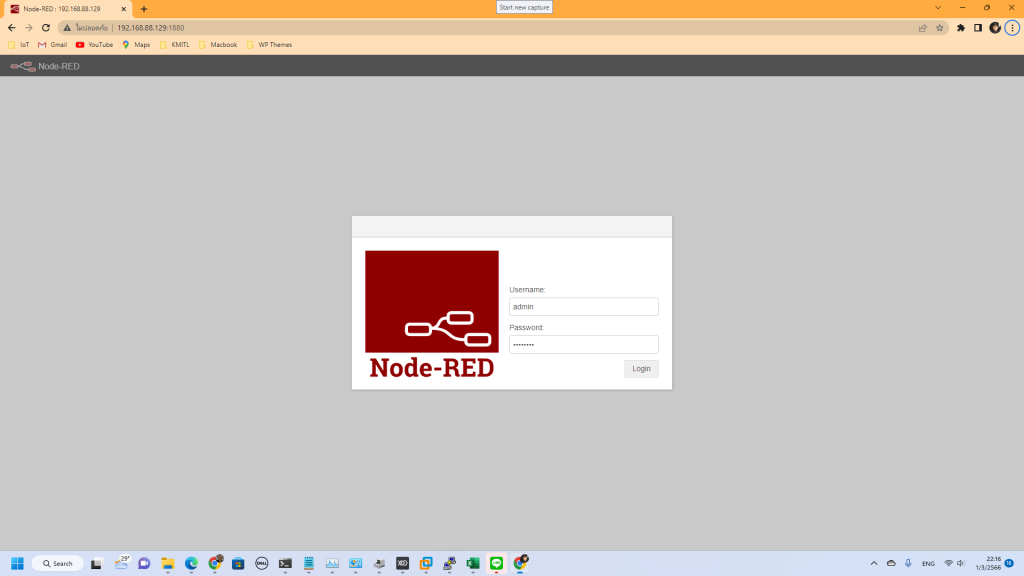Screen dimensions: 1024x576
Task: Expand hidden icons in the system tray
Action: 874,563
